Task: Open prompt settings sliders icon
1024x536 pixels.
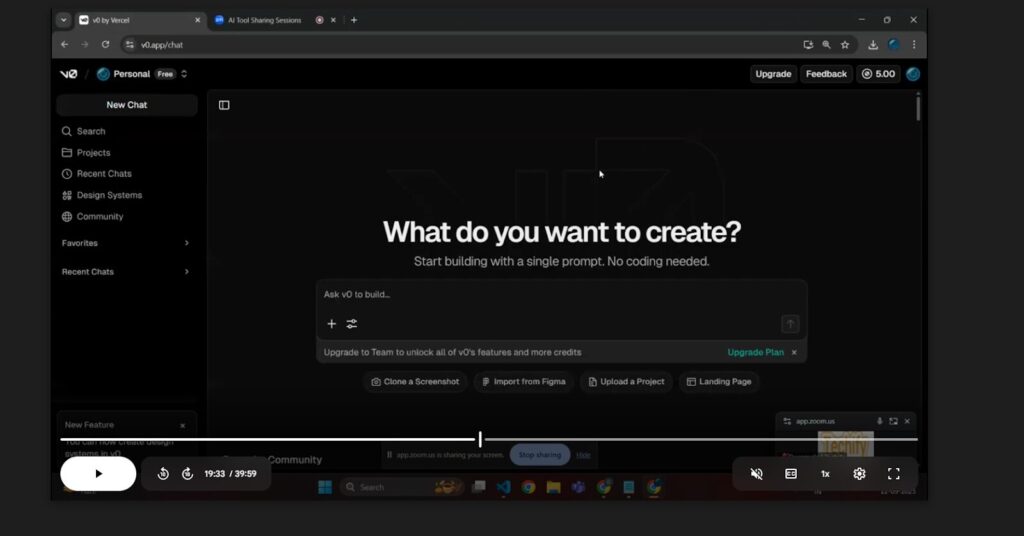Action: (352, 324)
